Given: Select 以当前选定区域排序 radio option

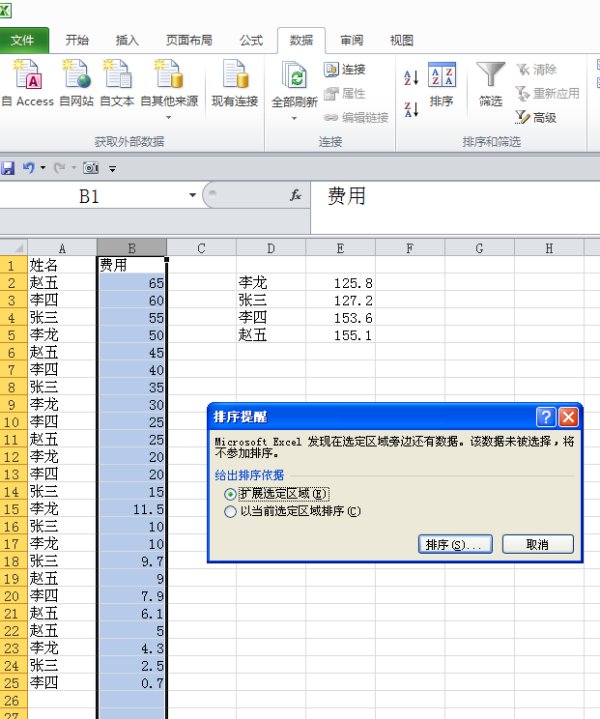Looking at the screenshot, I should point(230,511).
